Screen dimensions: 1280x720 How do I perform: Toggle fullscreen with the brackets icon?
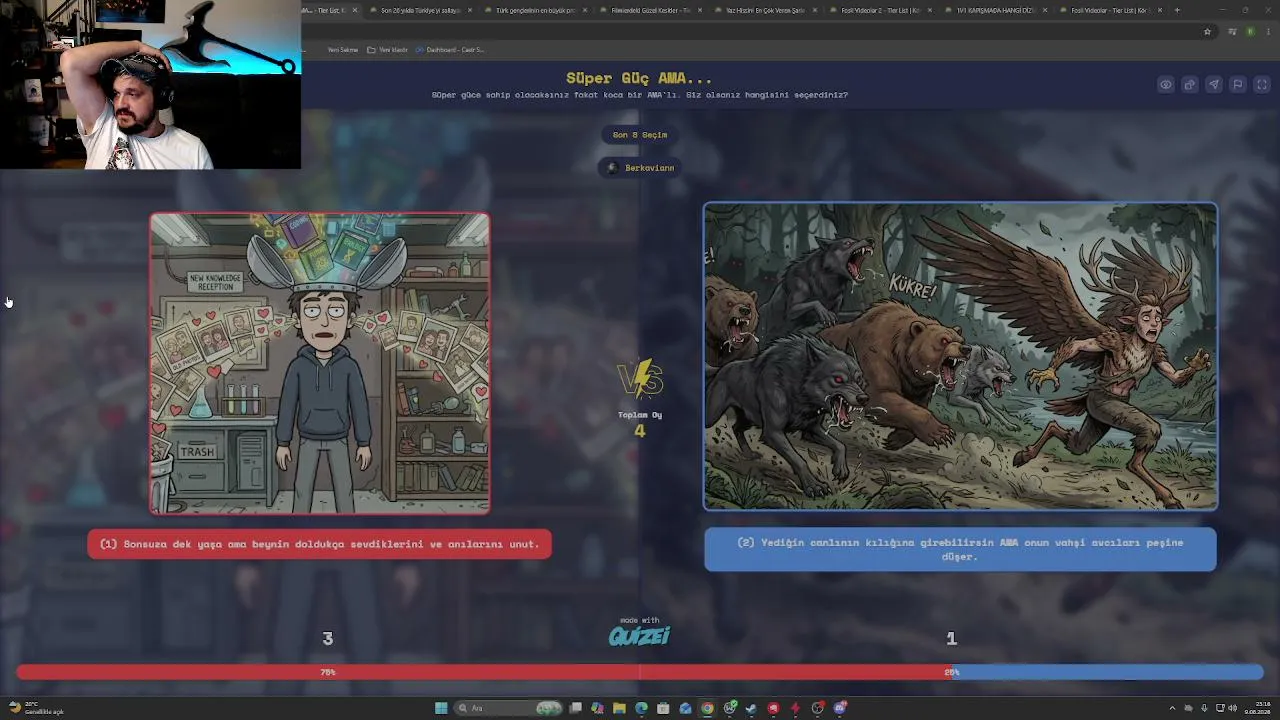[1262, 85]
